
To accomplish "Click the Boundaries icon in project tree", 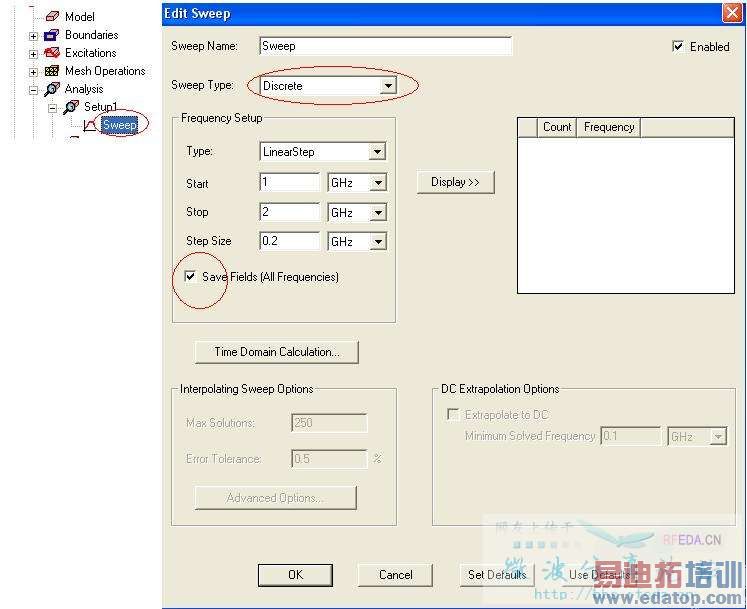I will (x=51, y=35).
